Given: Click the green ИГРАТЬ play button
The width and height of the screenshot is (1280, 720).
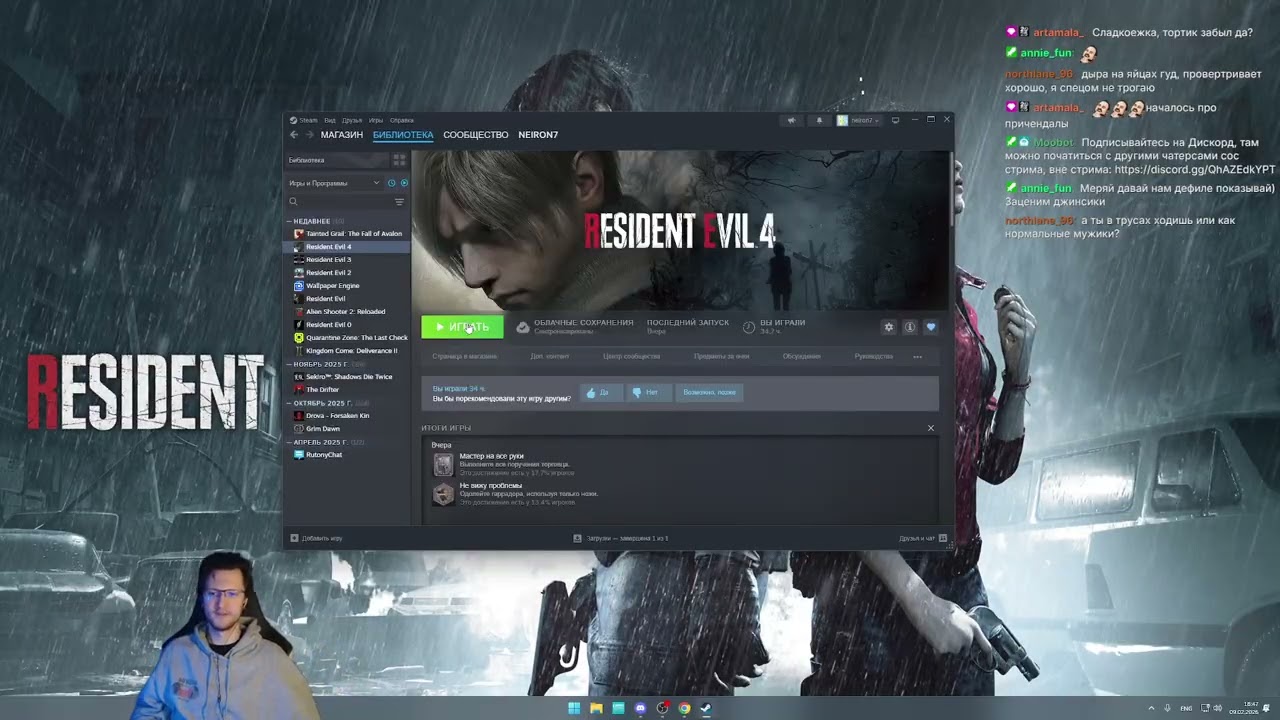Looking at the screenshot, I should (462, 327).
